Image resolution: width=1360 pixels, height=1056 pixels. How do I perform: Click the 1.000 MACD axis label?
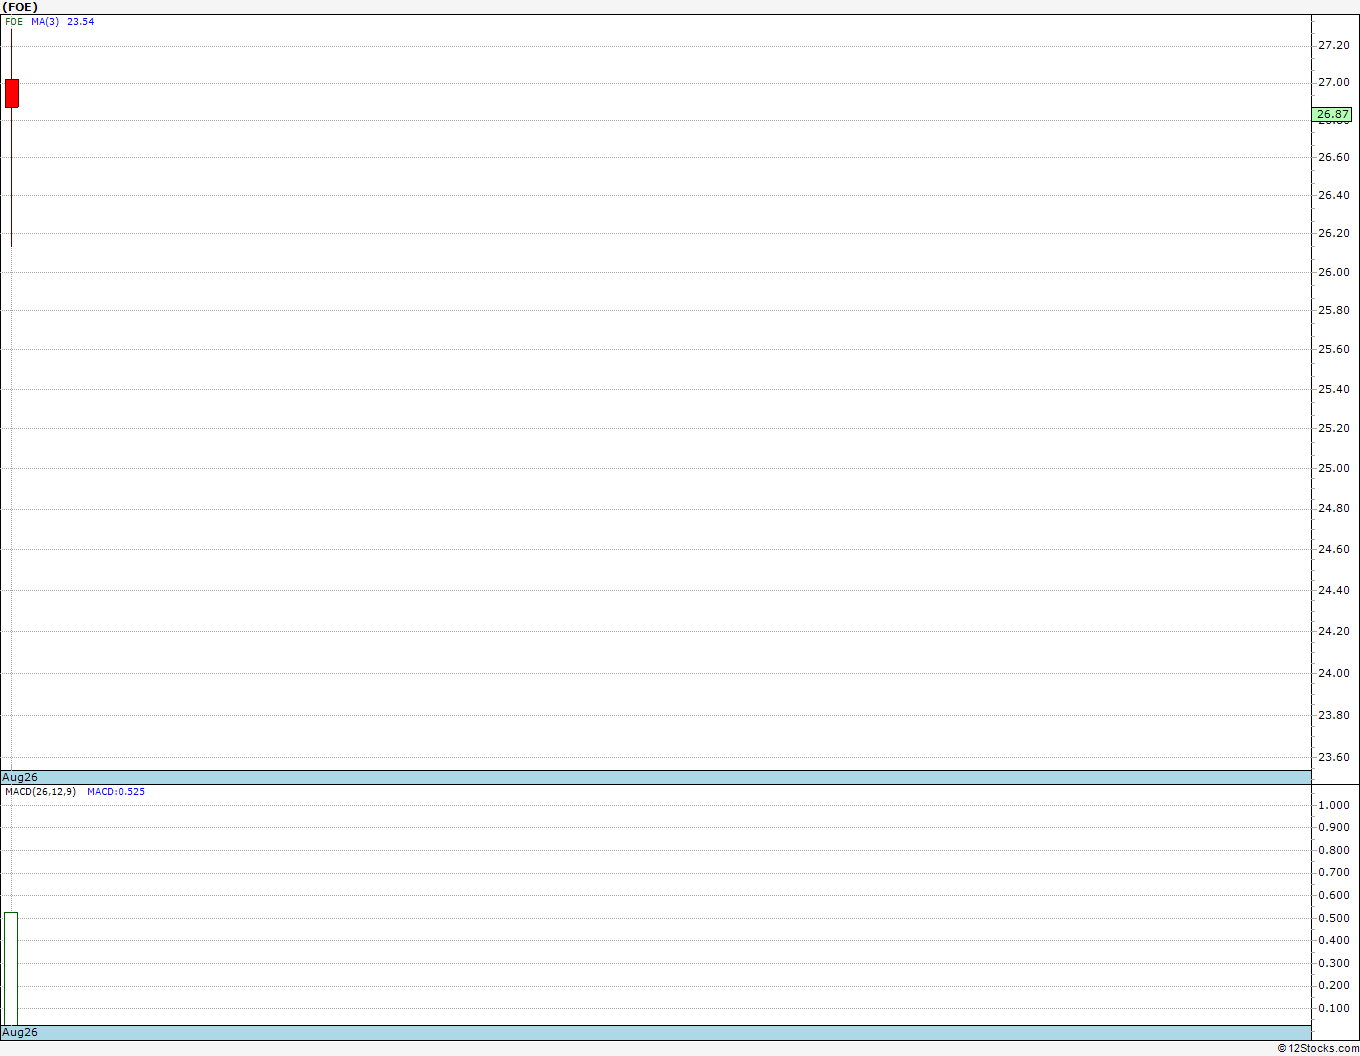(x=1333, y=805)
